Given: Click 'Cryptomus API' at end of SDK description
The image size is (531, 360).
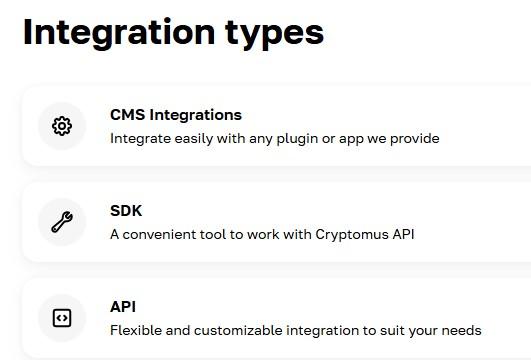Looking at the screenshot, I should [365, 234].
